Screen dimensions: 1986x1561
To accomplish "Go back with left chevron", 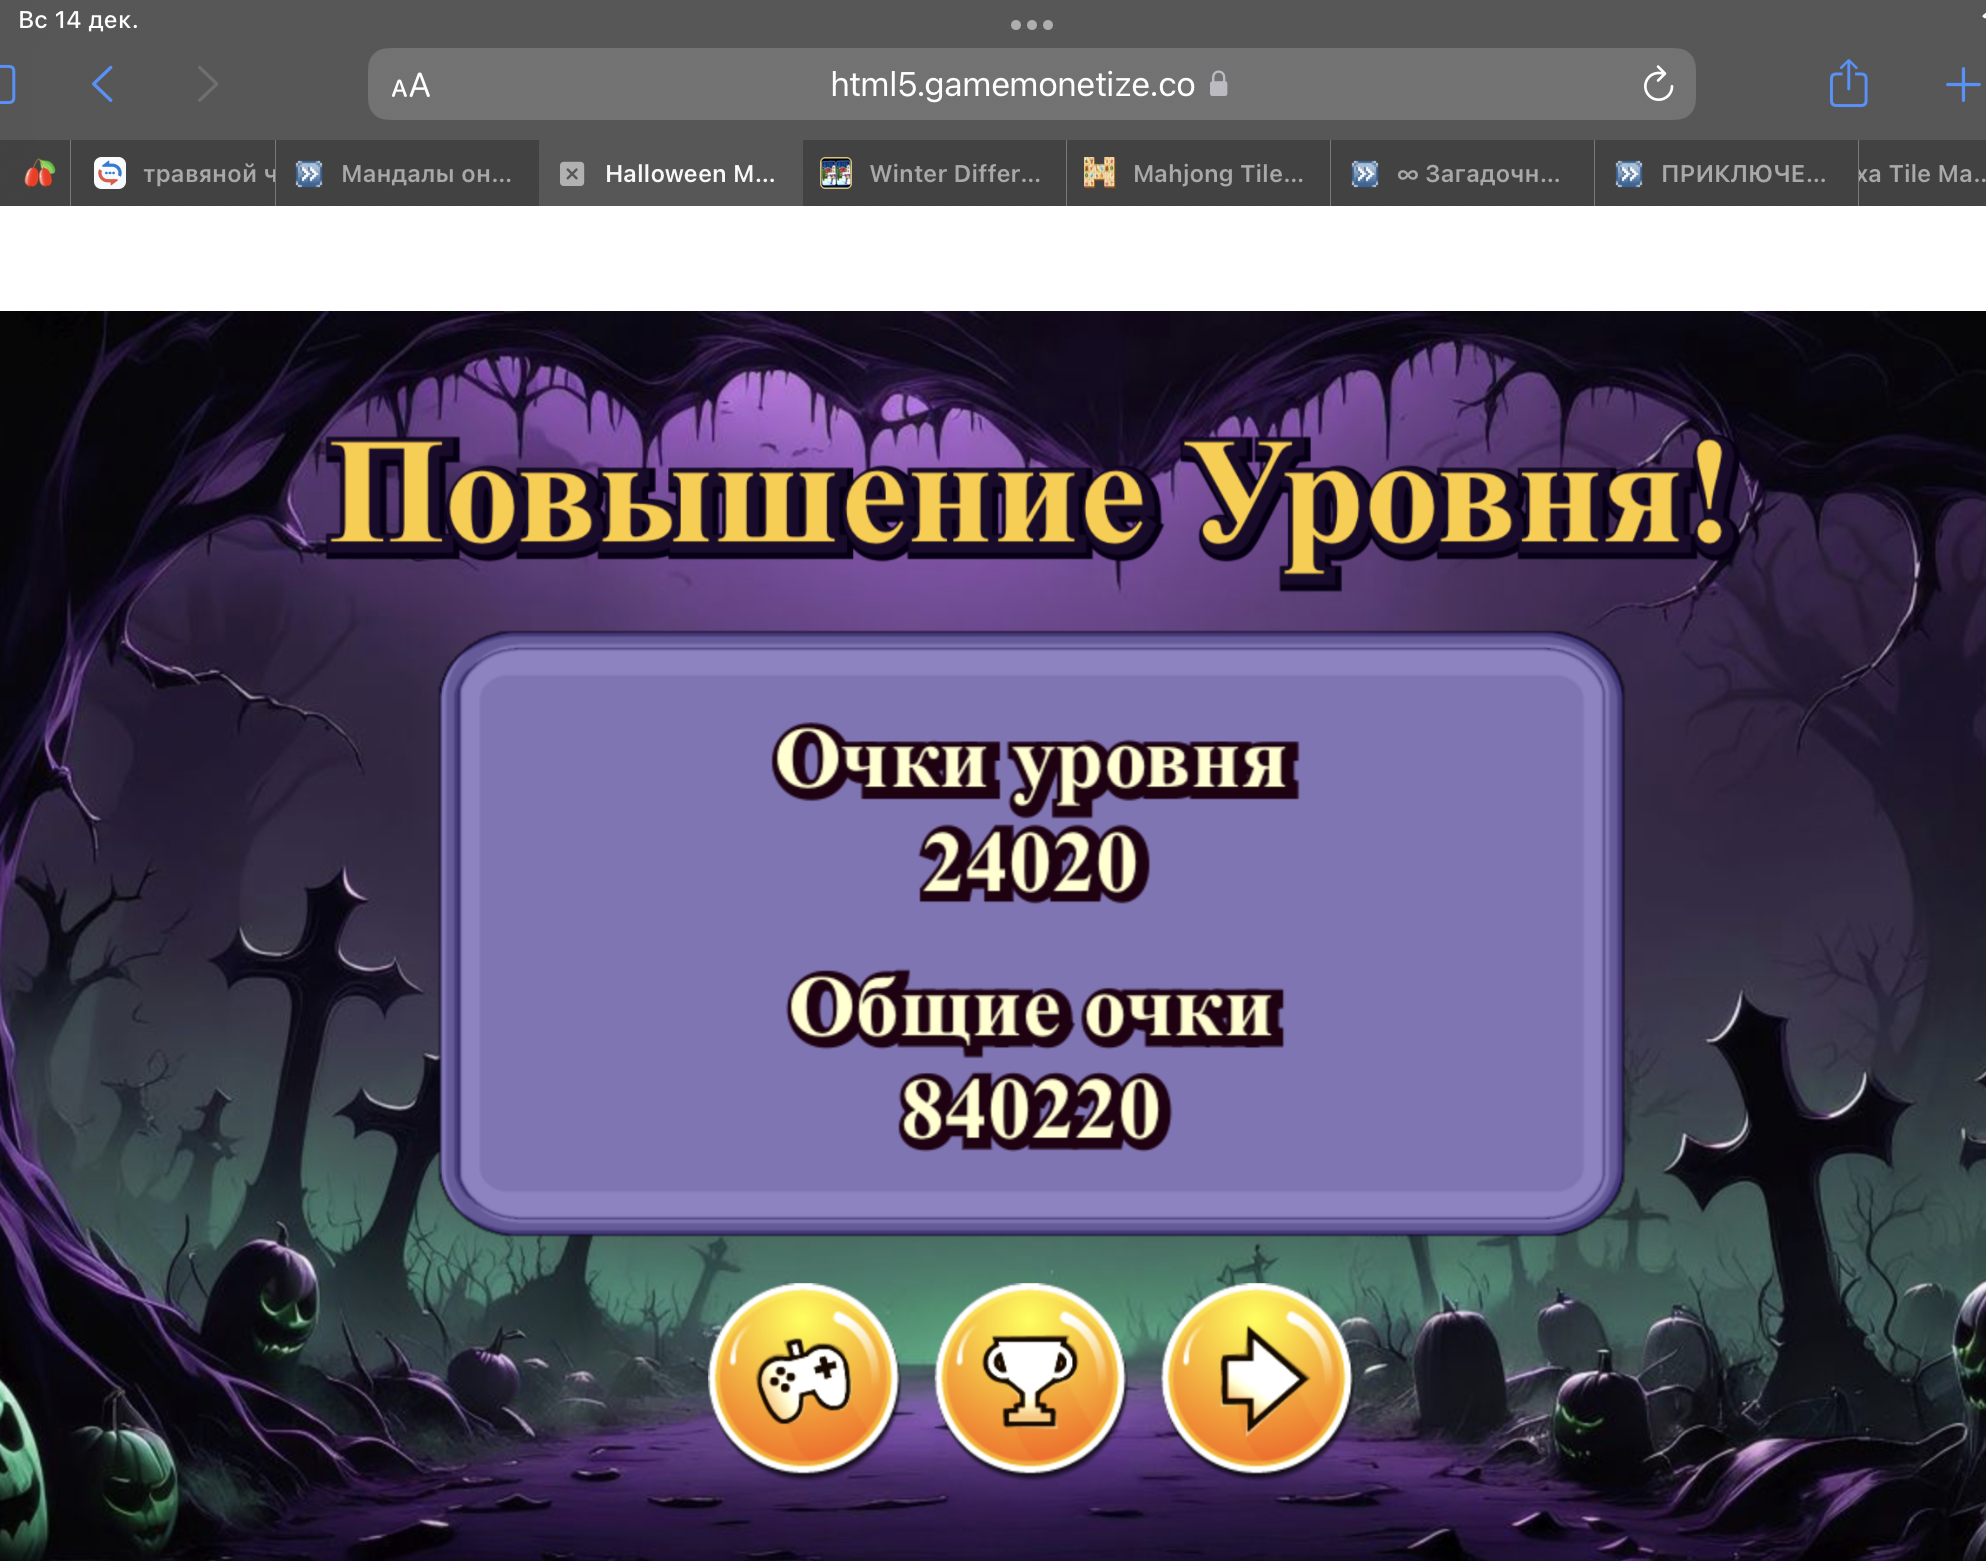I will pos(103,84).
